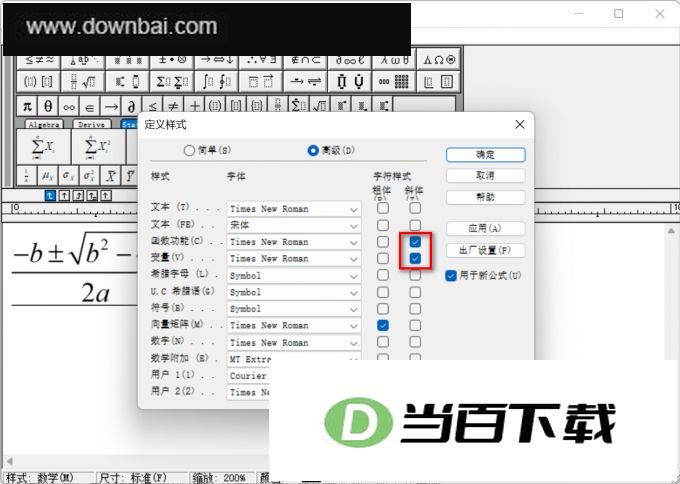Select the center tab stop icon
The width and height of the screenshot is (680, 484).
(x=64, y=196)
